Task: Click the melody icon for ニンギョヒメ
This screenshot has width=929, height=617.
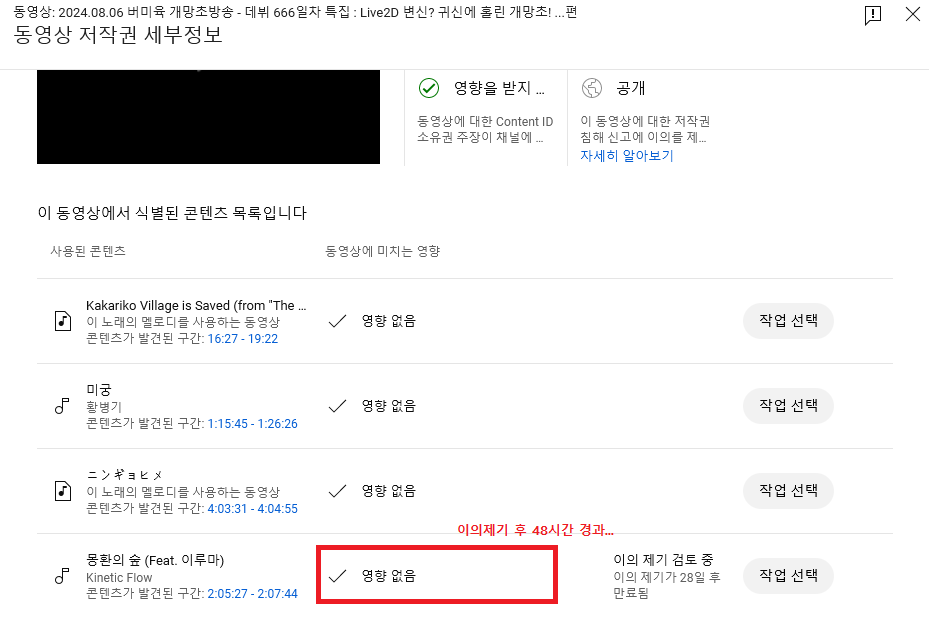Action: (x=63, y=491)
